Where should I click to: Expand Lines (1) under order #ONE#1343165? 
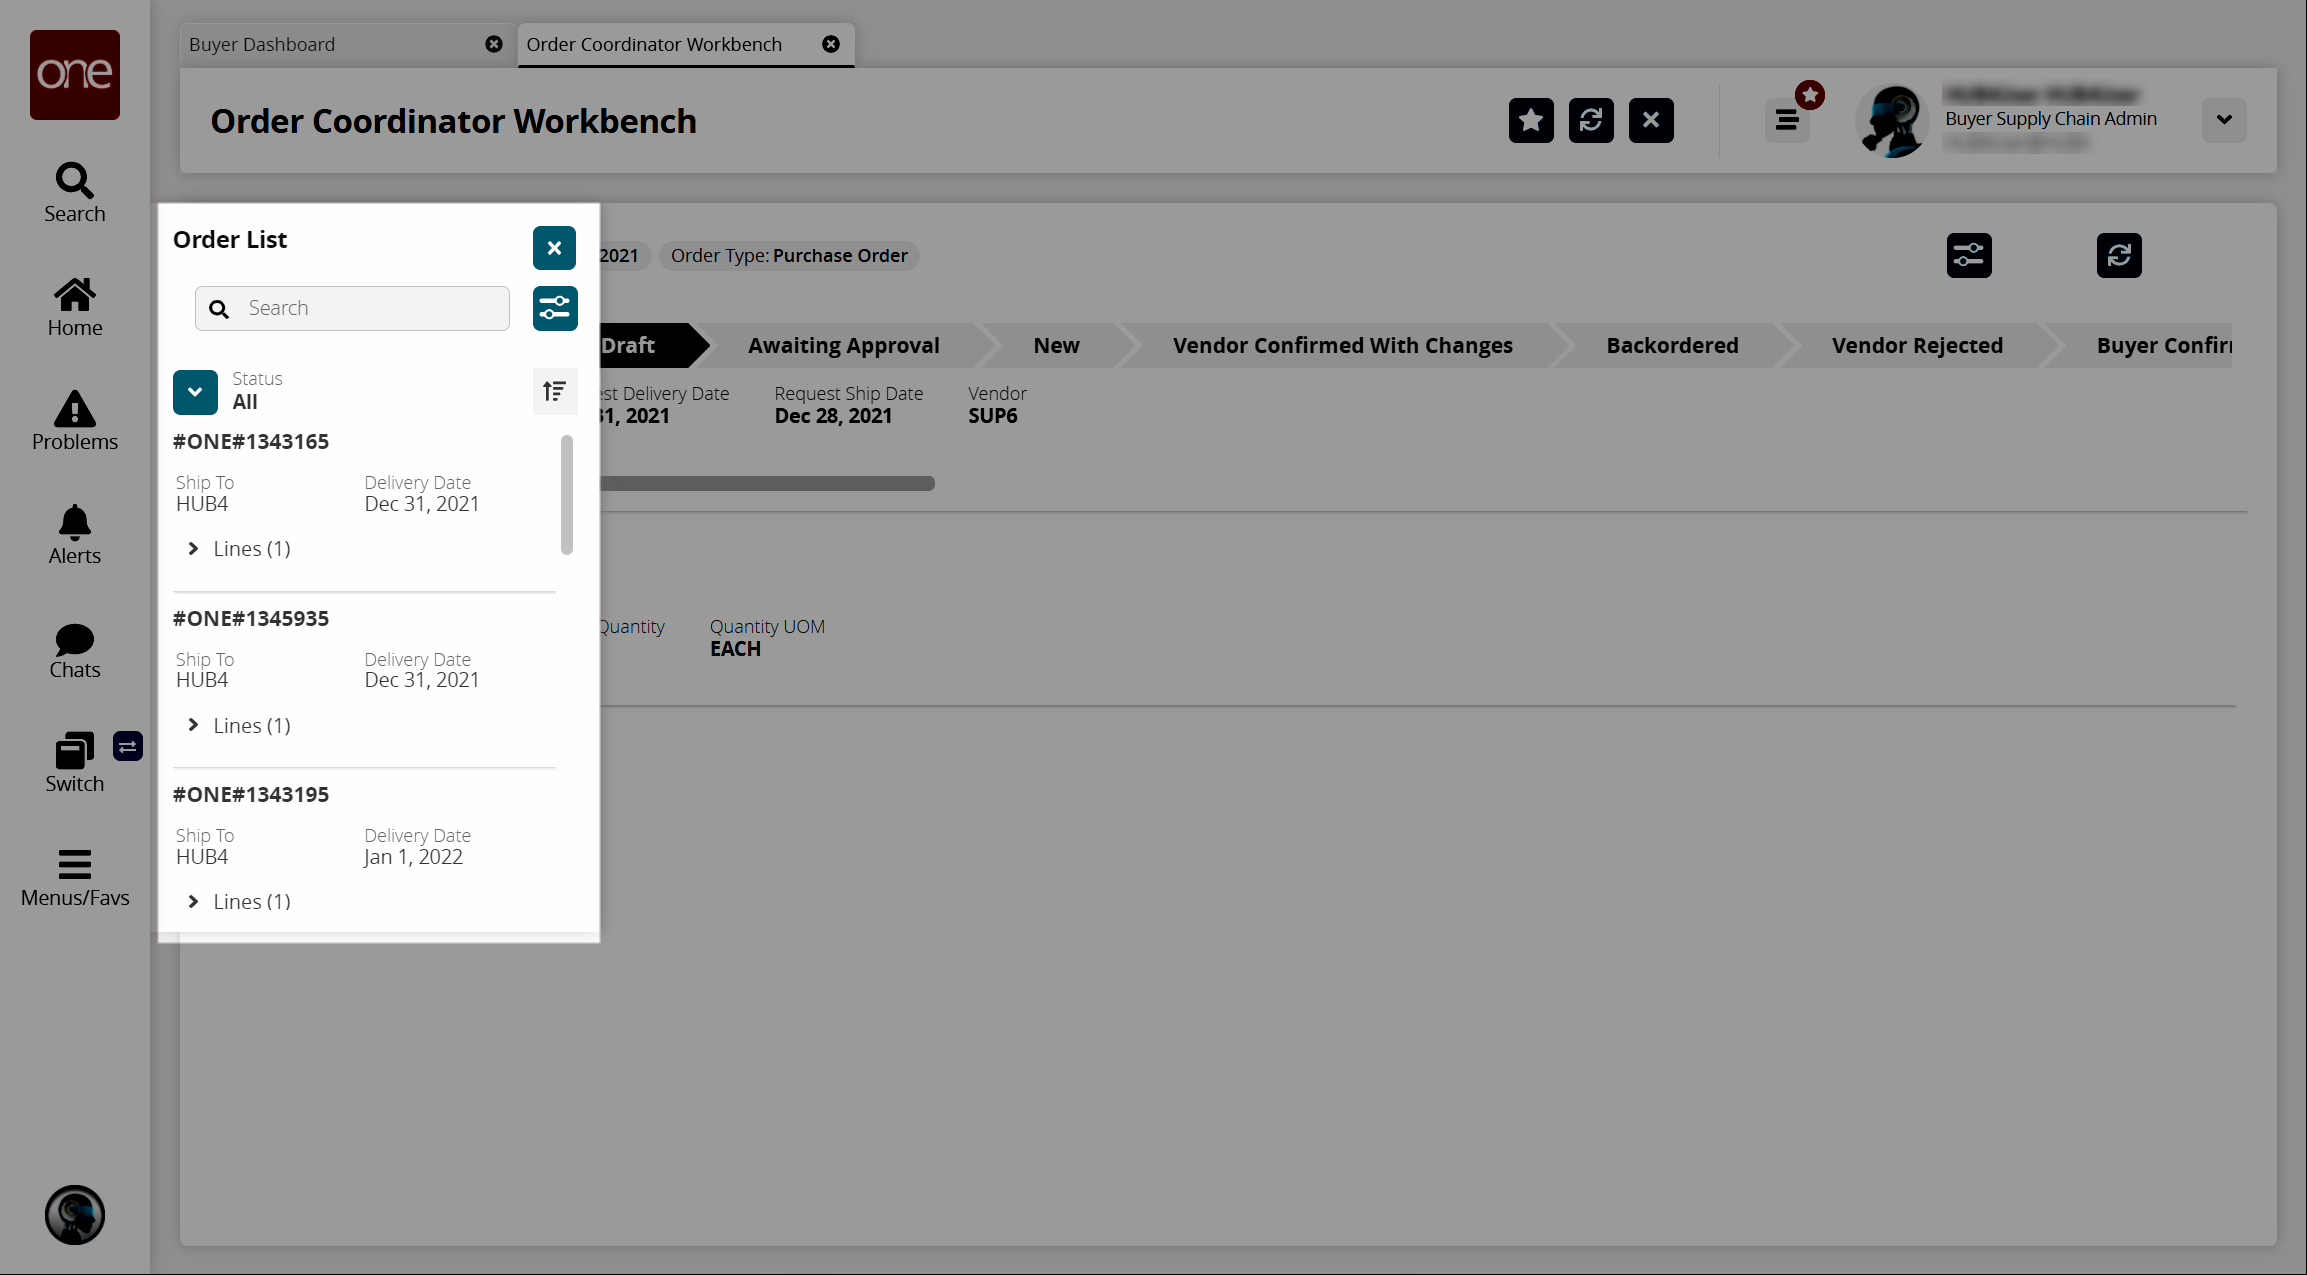click(x=194, y=549)
